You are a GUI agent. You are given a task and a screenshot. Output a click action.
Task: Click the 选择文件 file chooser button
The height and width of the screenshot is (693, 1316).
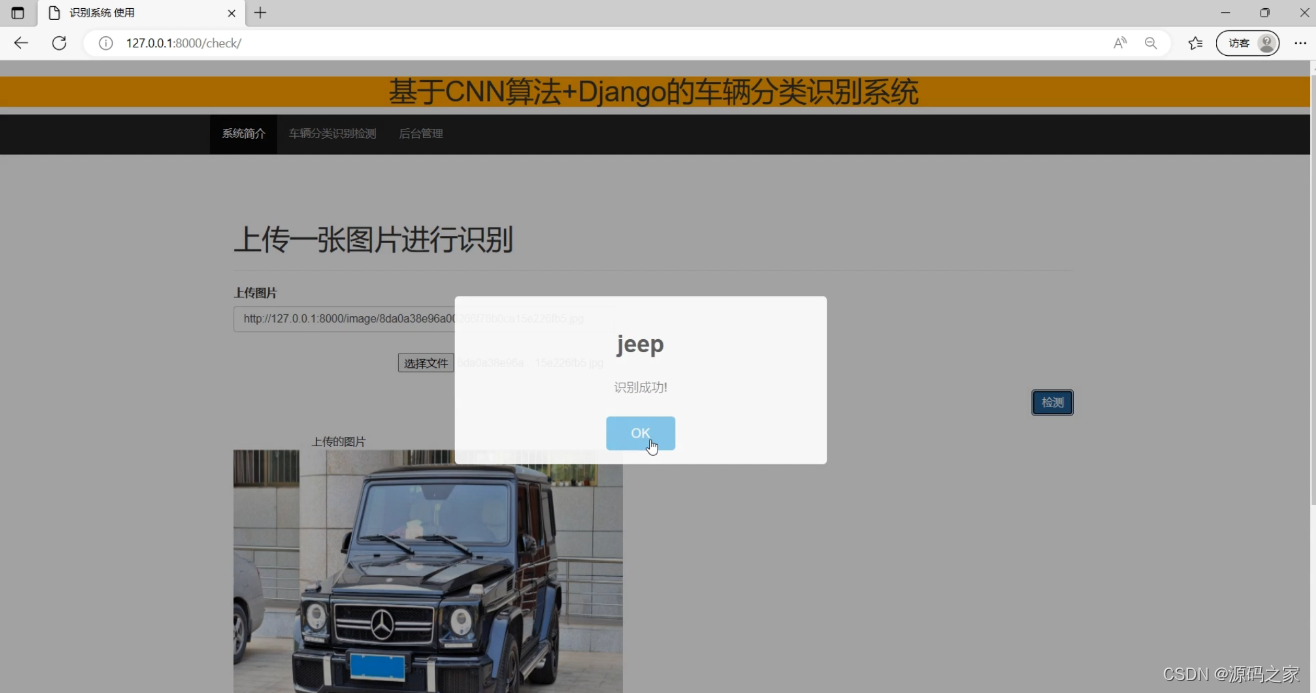coord(425,363)
